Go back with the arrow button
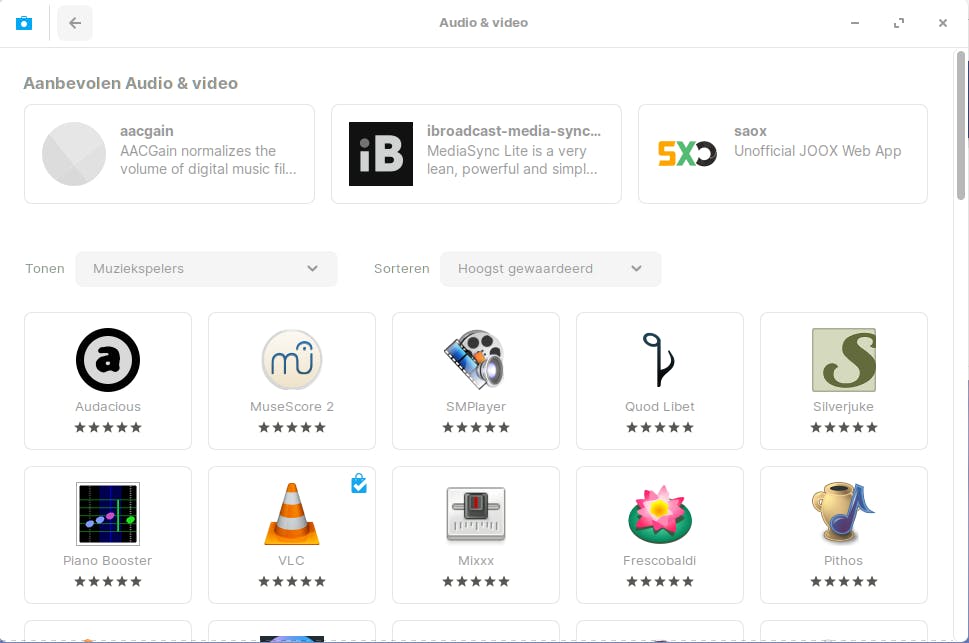The image size is (969, 643). pyautogui.click(x=75, y=23)
